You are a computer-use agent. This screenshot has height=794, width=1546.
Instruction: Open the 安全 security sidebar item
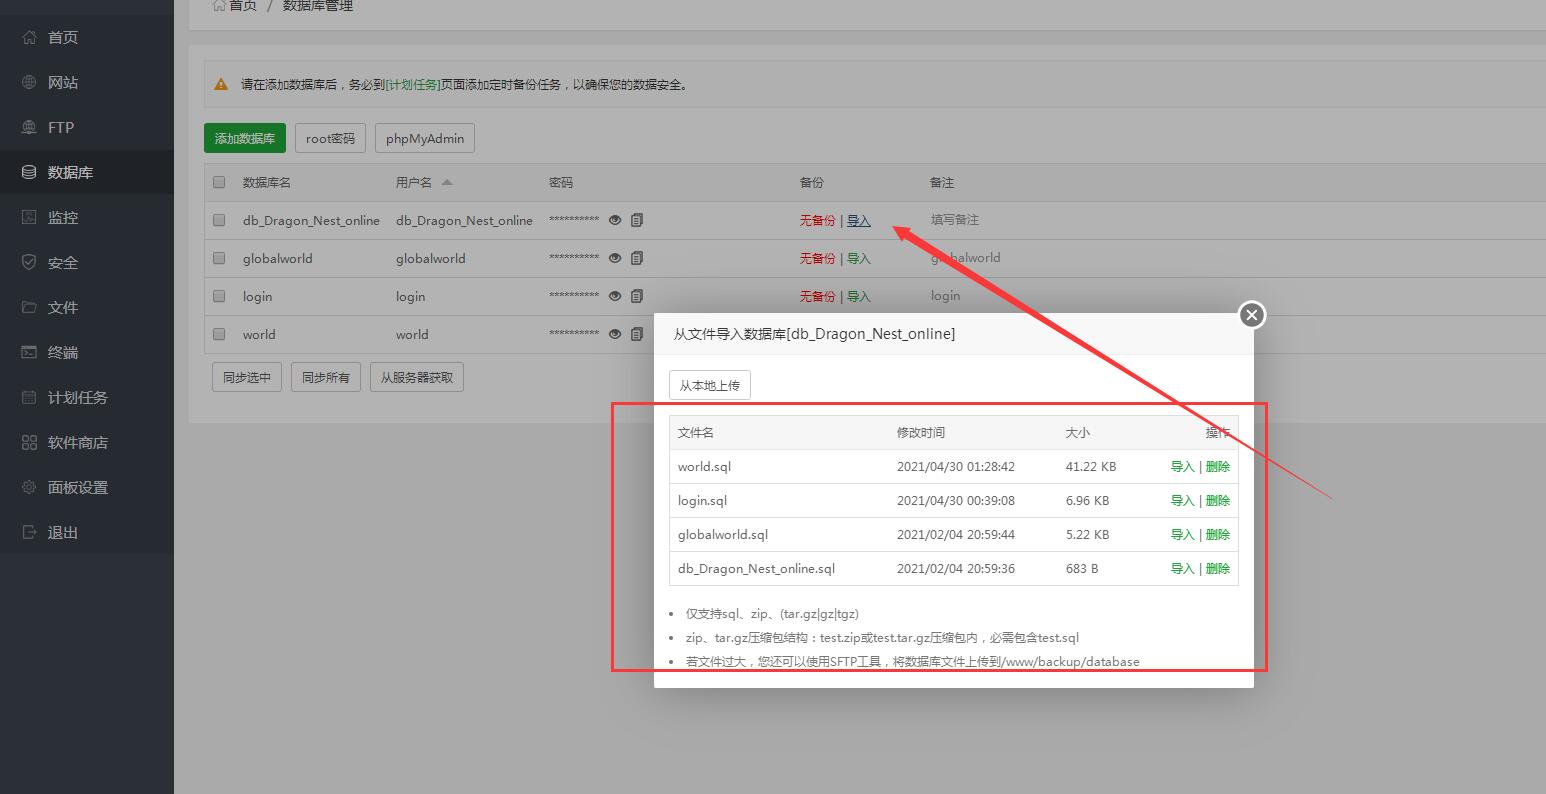click(x=87, y=262)
